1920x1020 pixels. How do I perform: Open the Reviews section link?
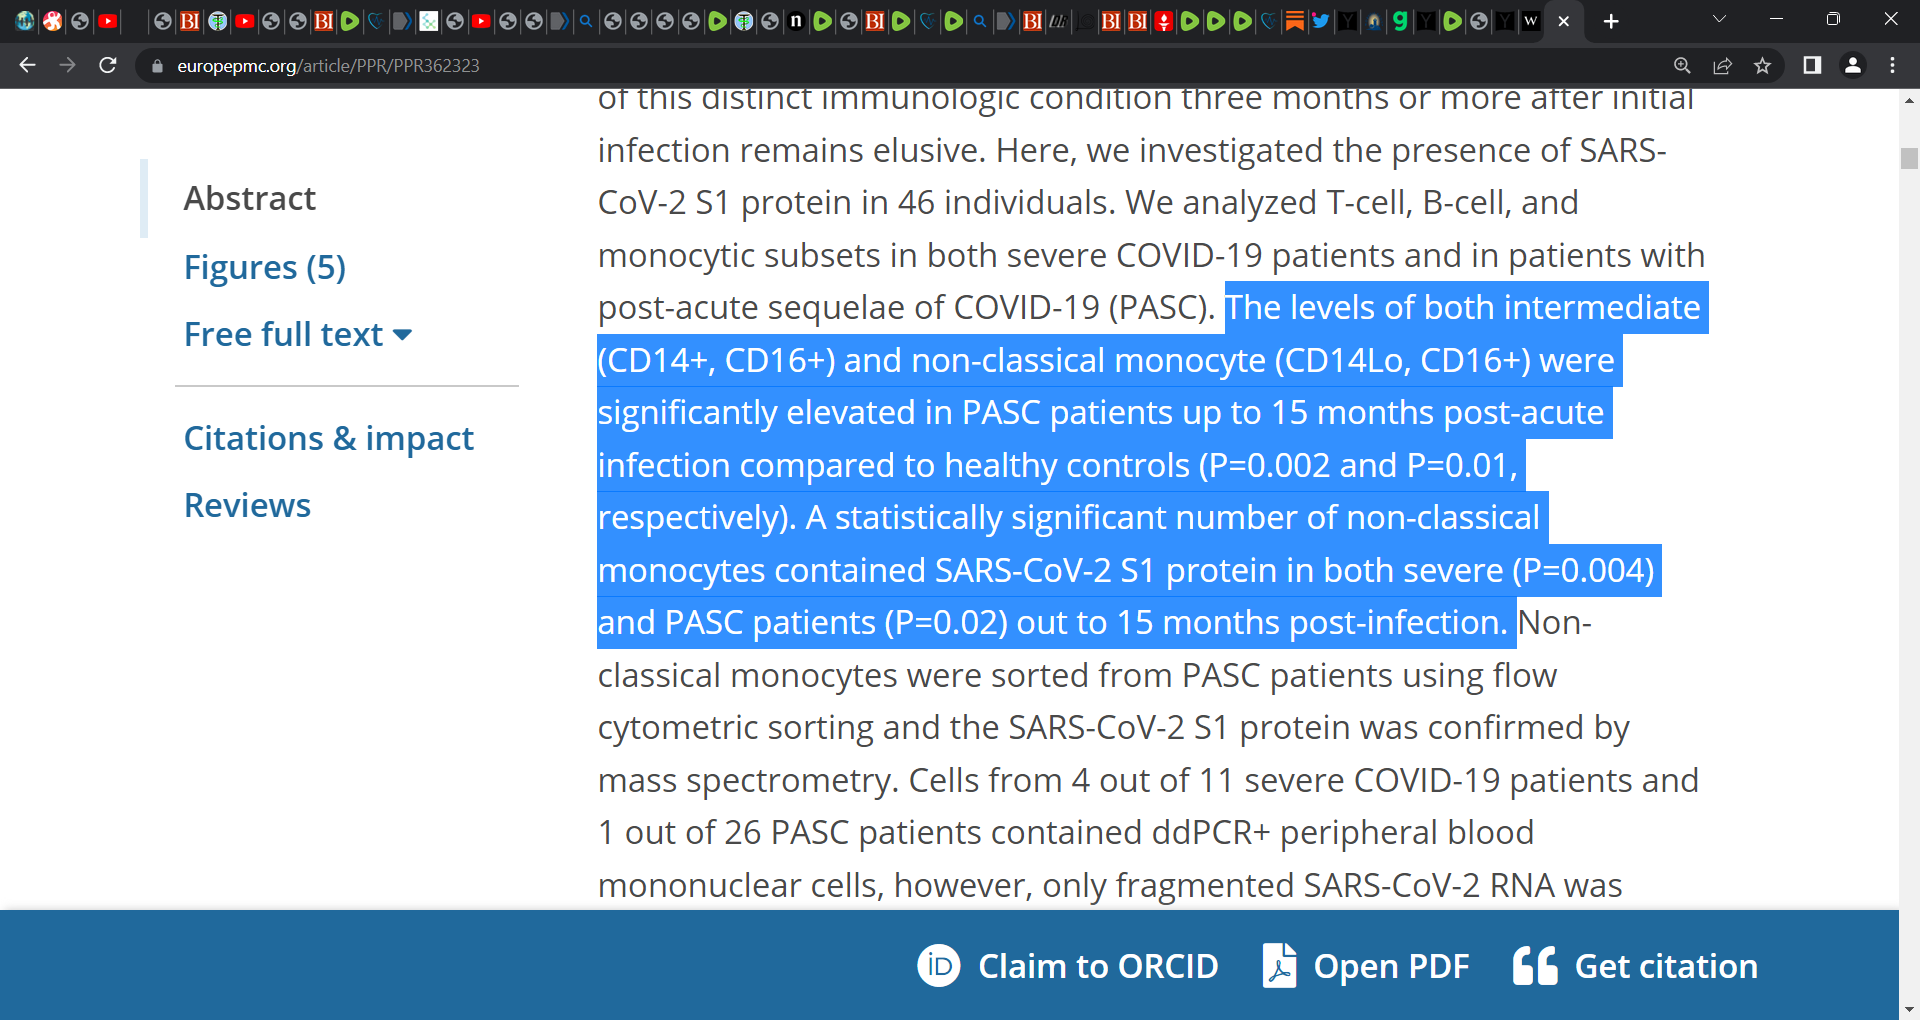pyautogui.click(x=248, y=505)
